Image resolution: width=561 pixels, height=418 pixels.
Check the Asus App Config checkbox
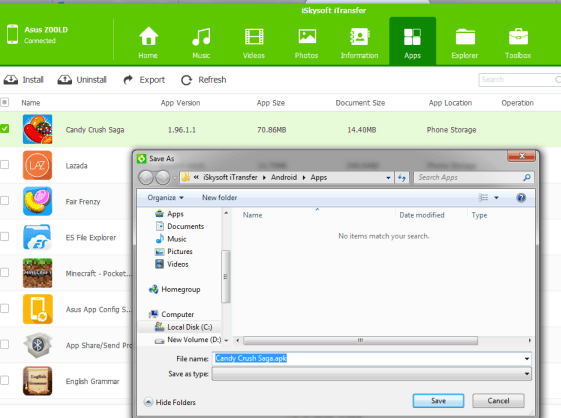[x=5, y=308]
